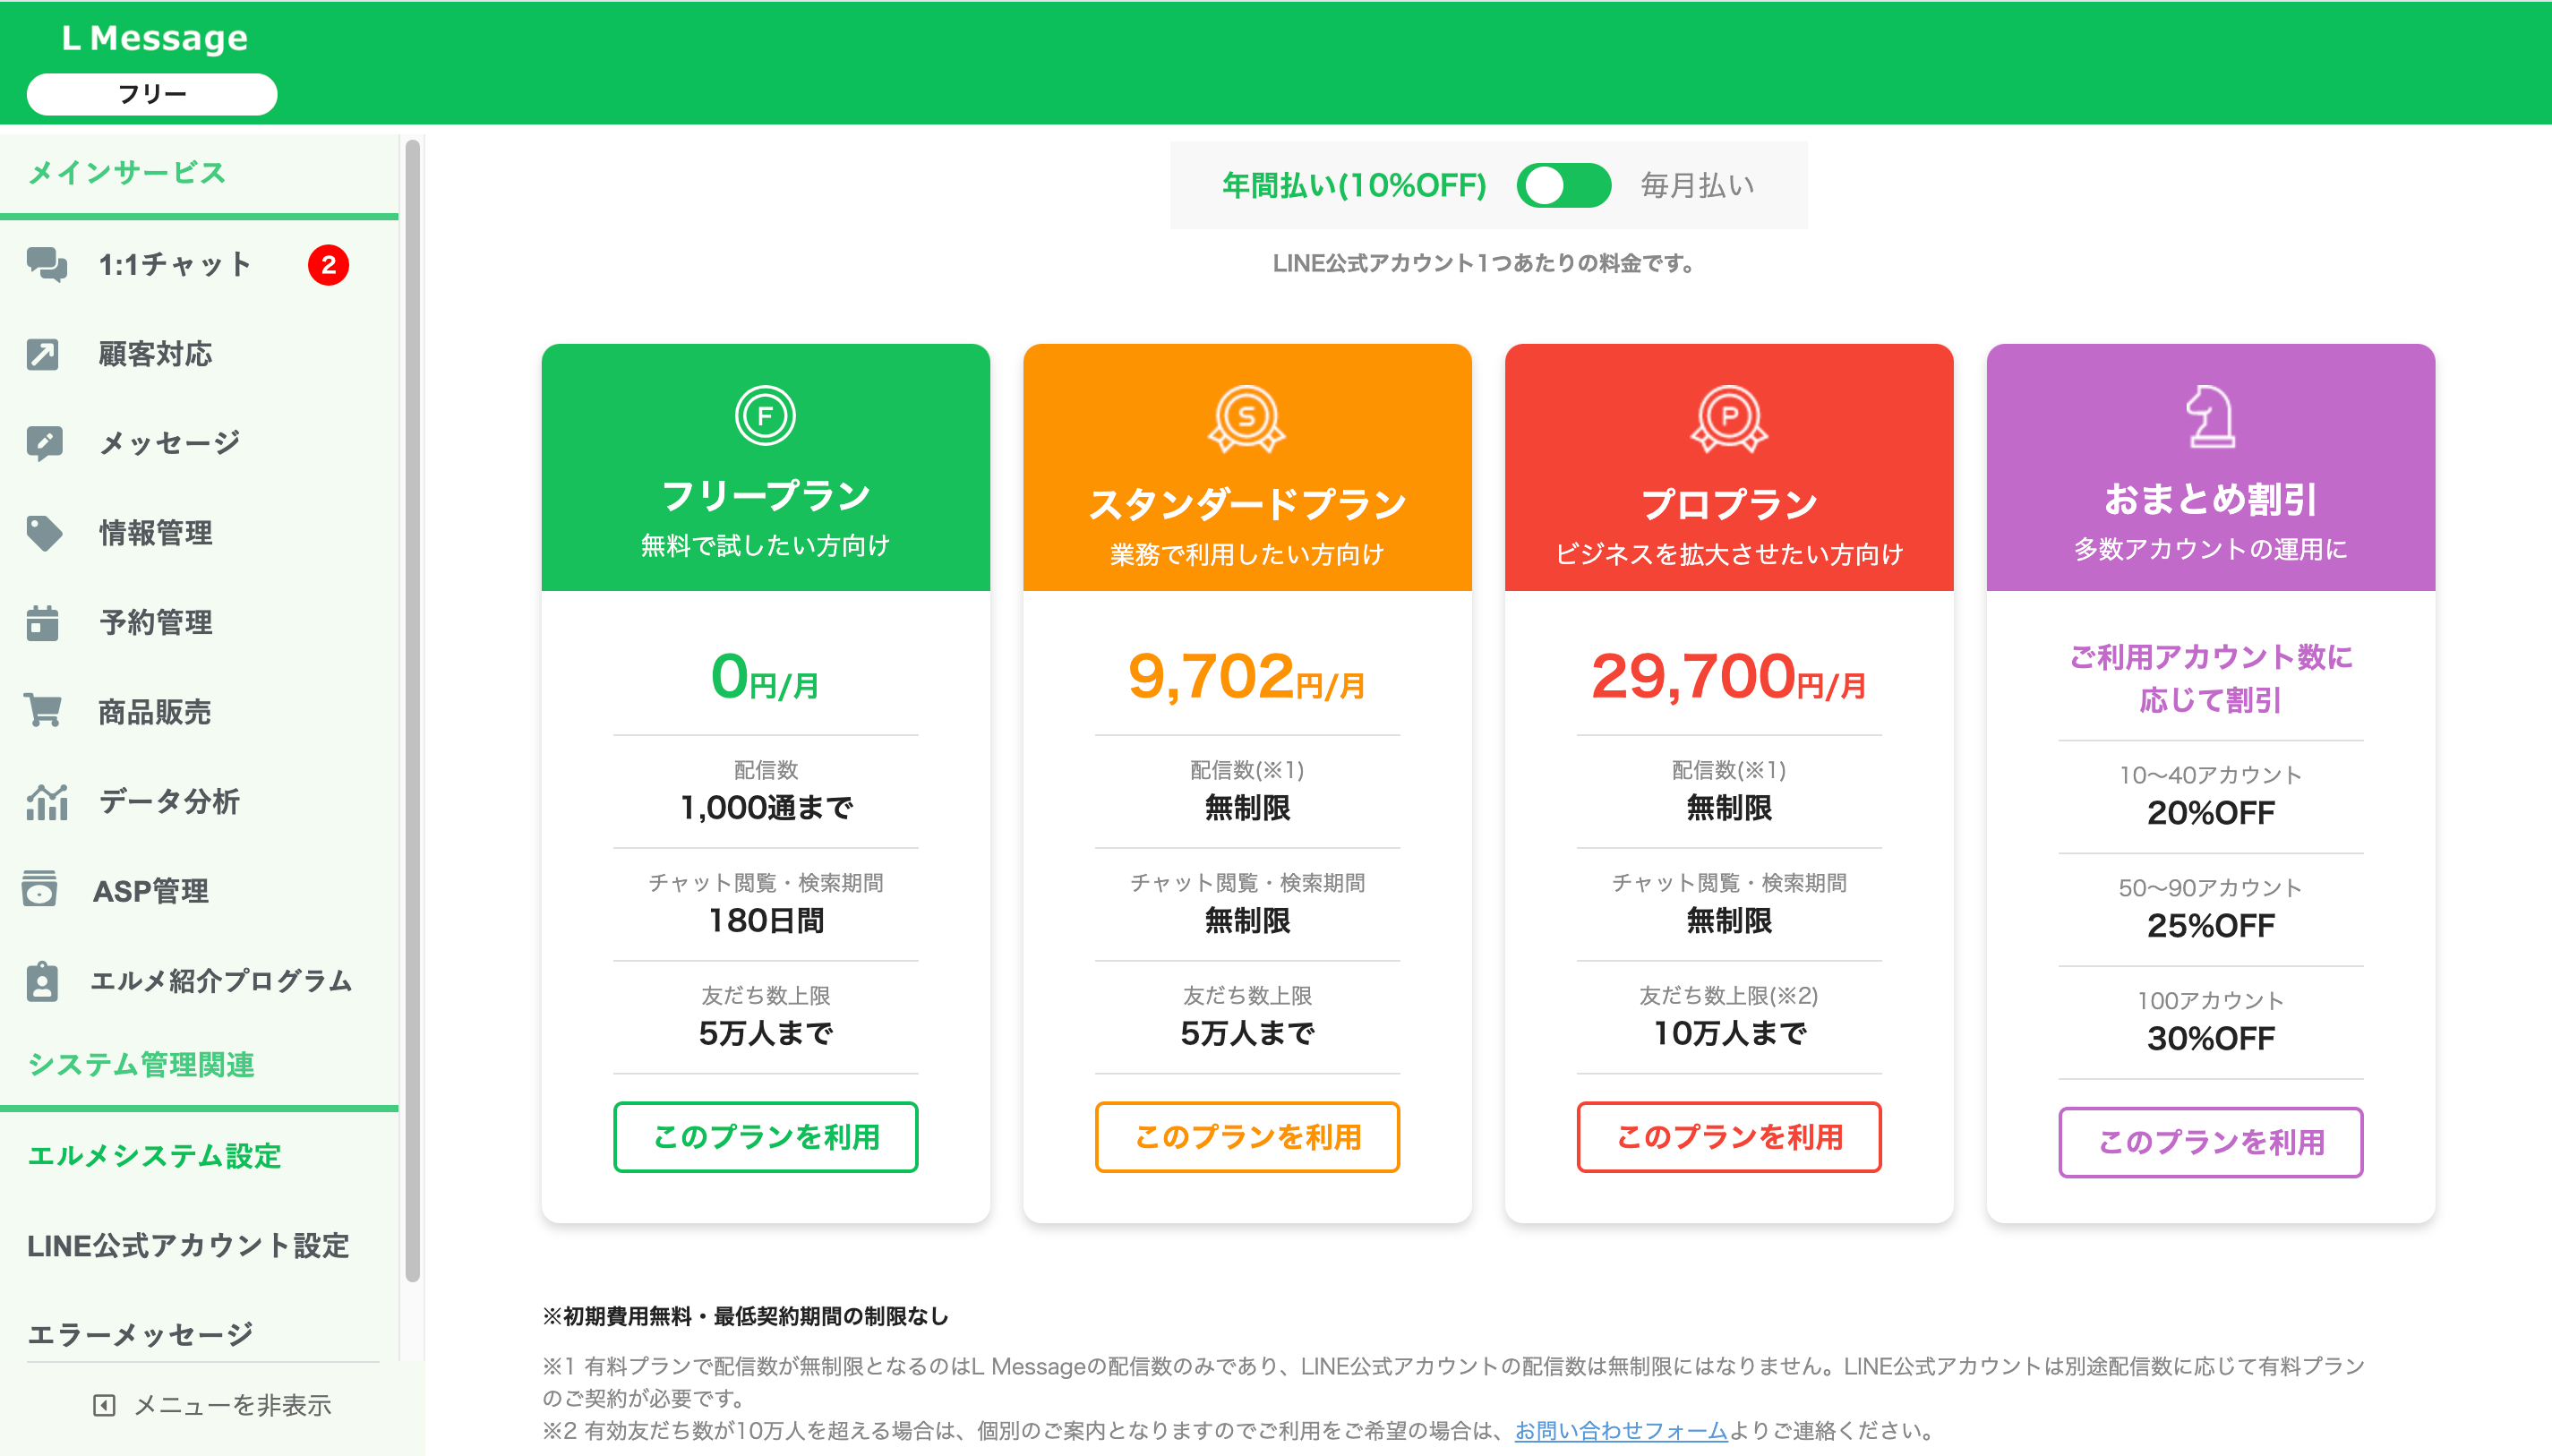Click the Standard plan S medal icon

click(1246, 419)
